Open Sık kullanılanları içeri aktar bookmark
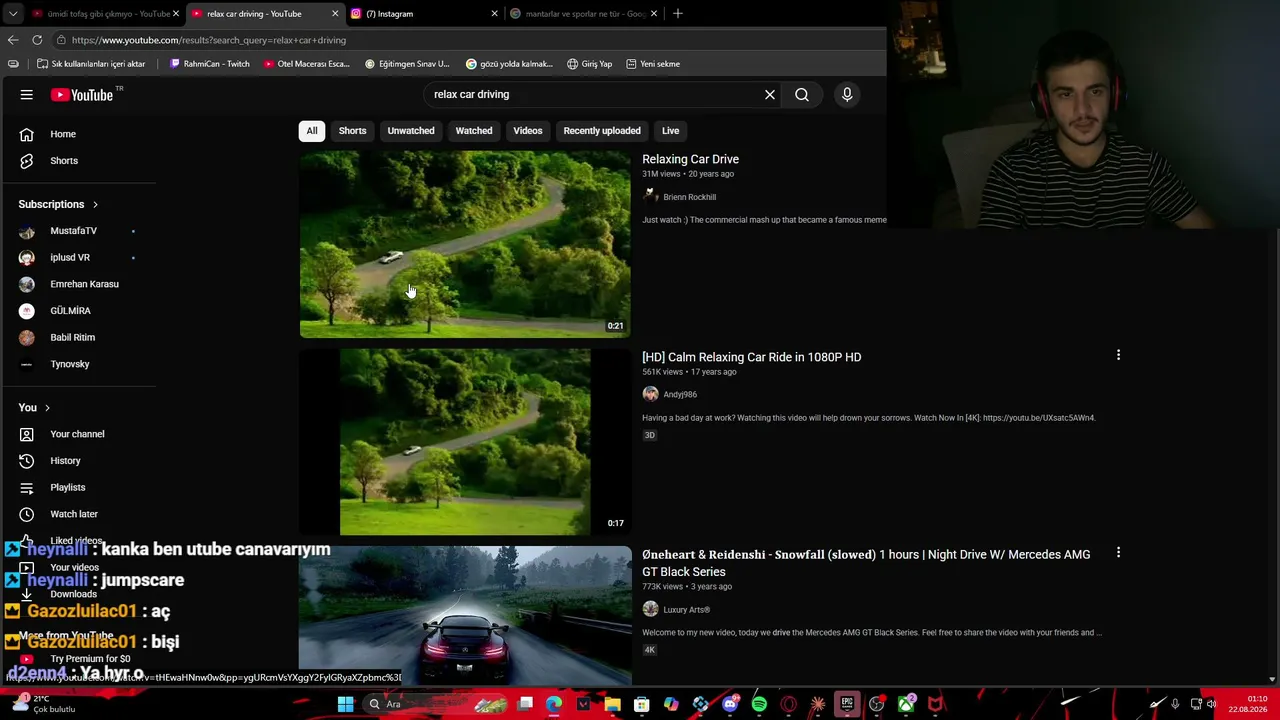 pyautogui.click(x=91, y=64)
